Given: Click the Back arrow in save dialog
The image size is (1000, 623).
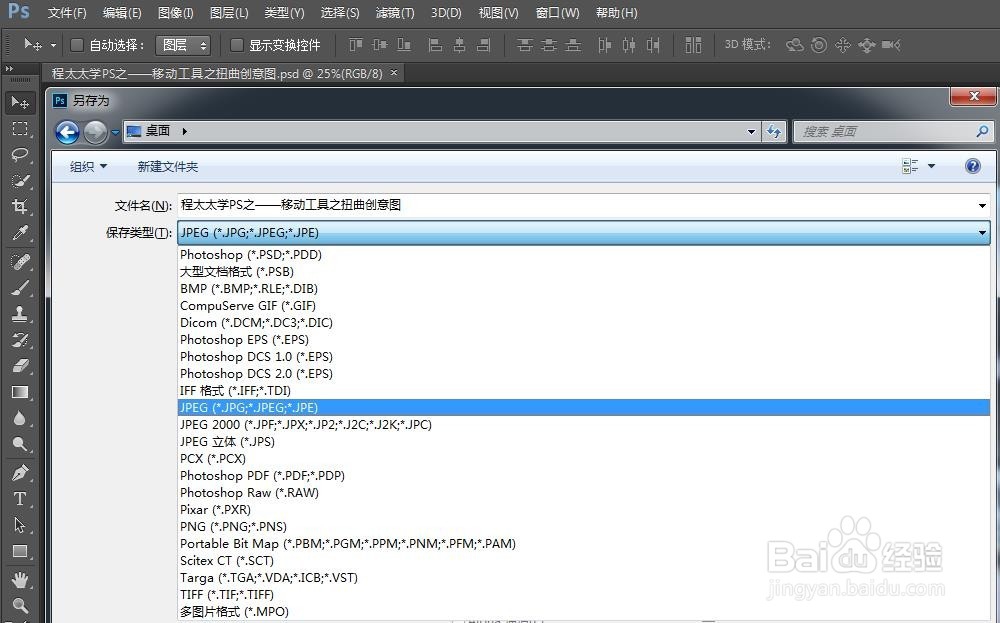Looking at the screenshot, I should coord(68,132).
